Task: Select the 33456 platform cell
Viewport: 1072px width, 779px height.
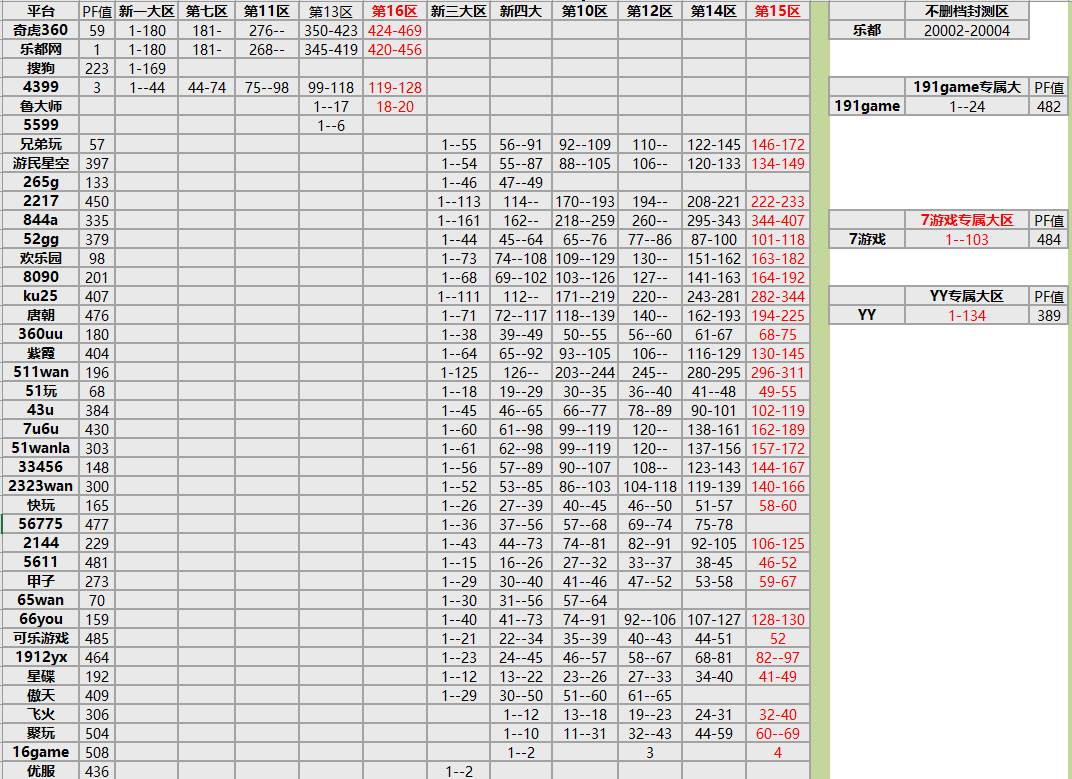Action: [x=40, y=467]
